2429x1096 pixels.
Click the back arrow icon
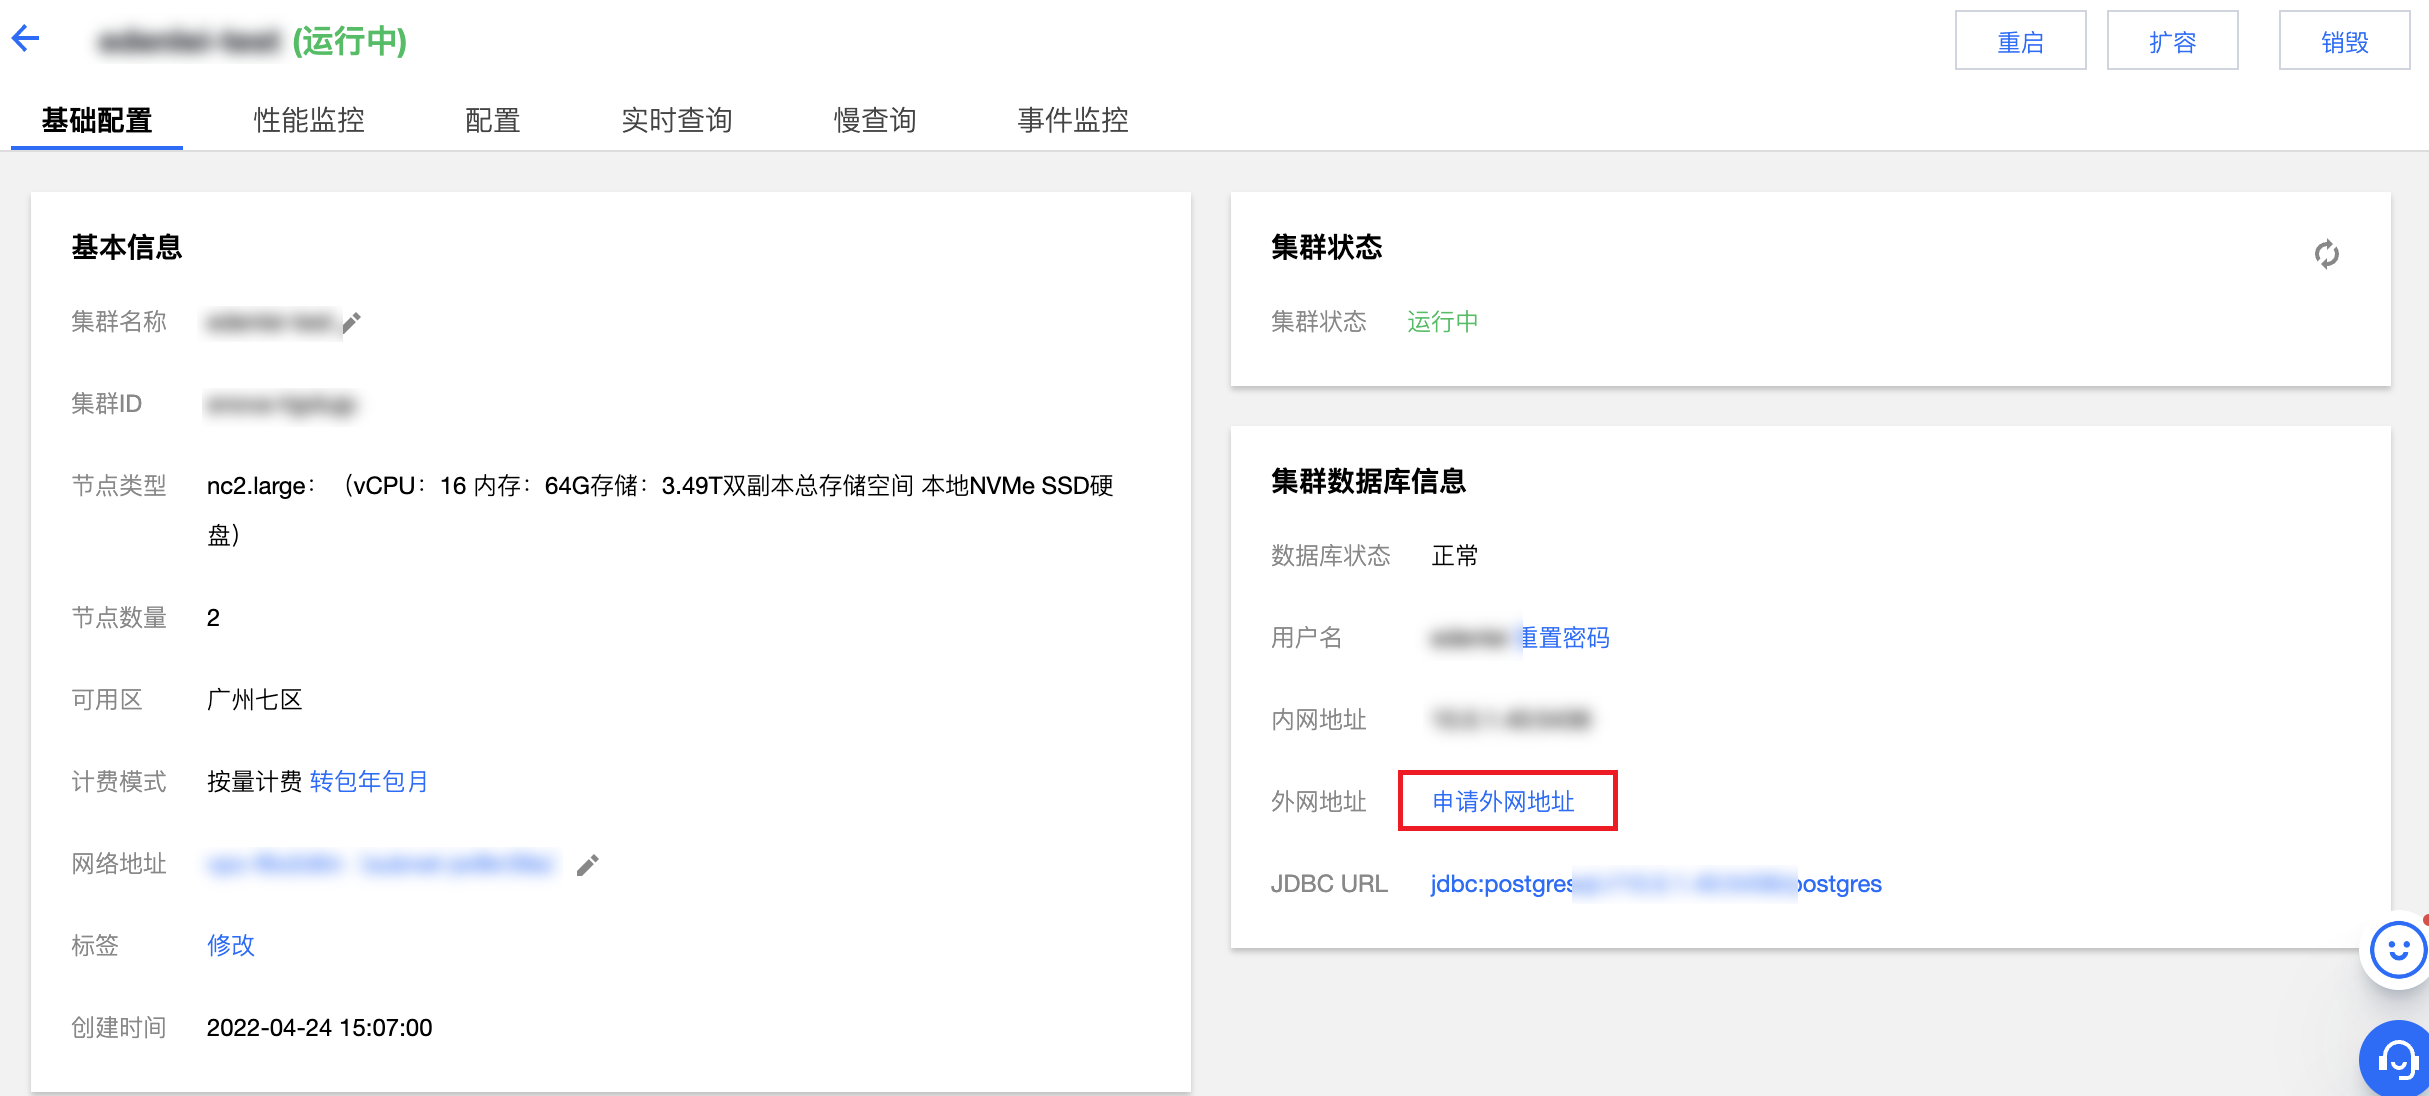[26, 39]
